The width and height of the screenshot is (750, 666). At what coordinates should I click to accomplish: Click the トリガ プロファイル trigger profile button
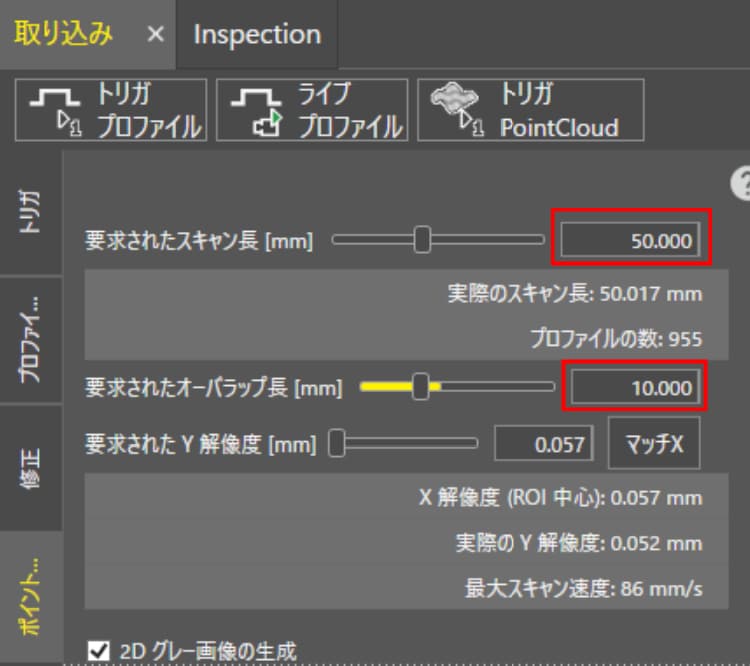tap(111, 110)
